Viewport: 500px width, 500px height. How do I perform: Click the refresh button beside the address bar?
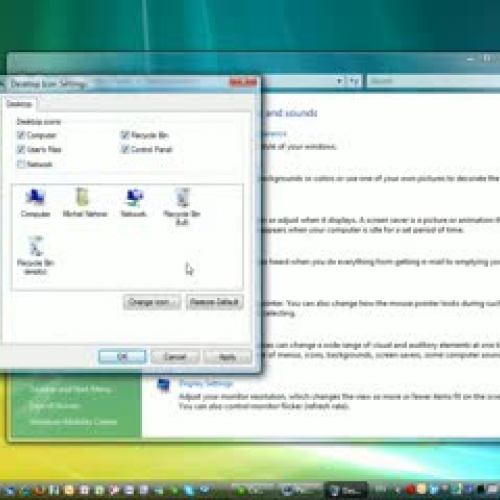354,81
